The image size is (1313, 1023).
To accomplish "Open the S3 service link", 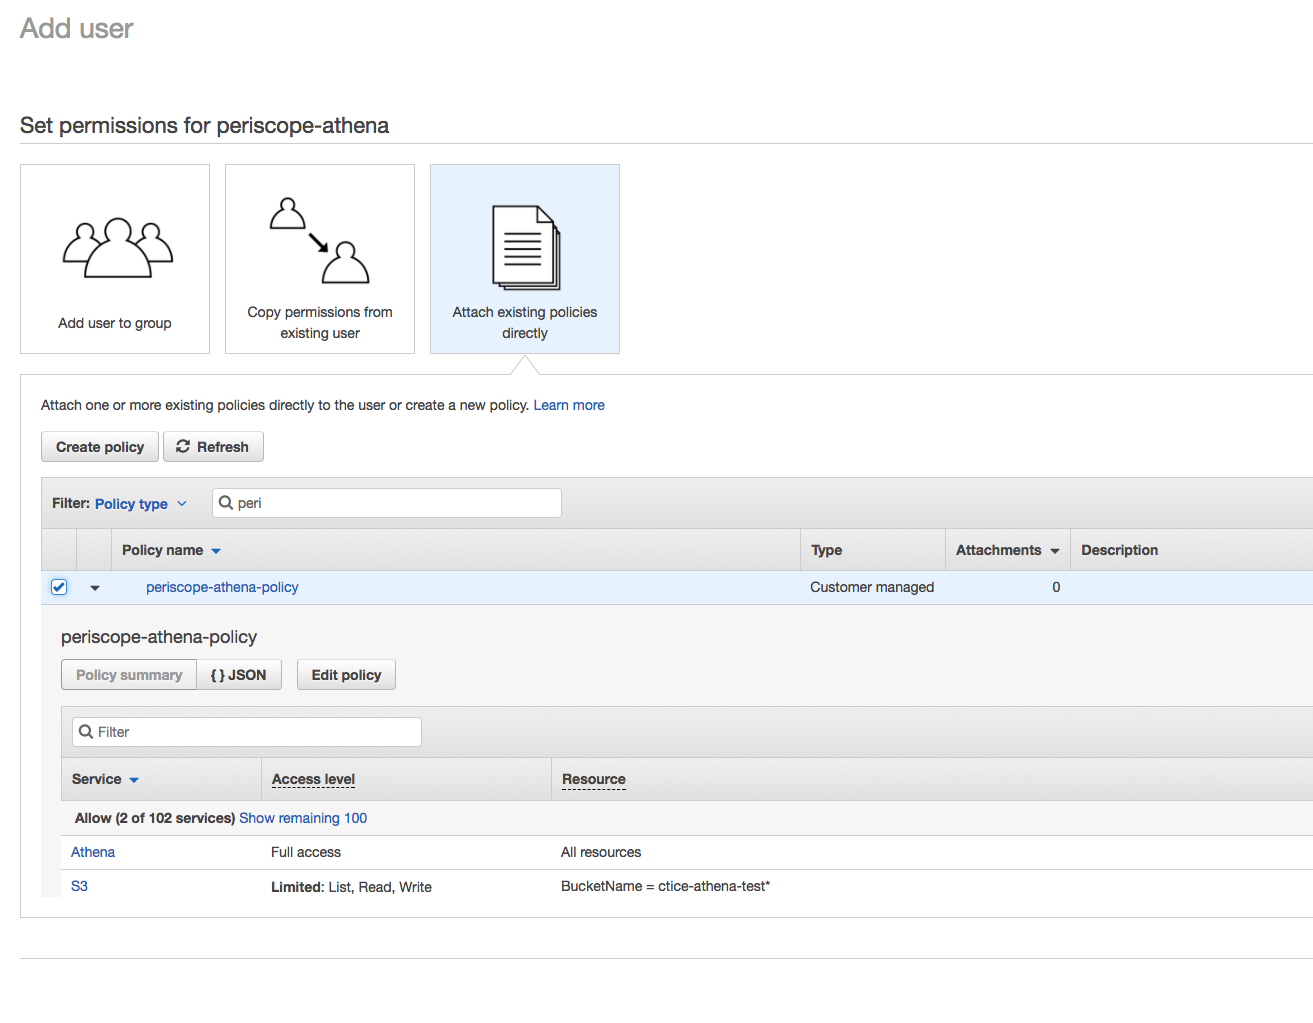I will click(79, 886).
